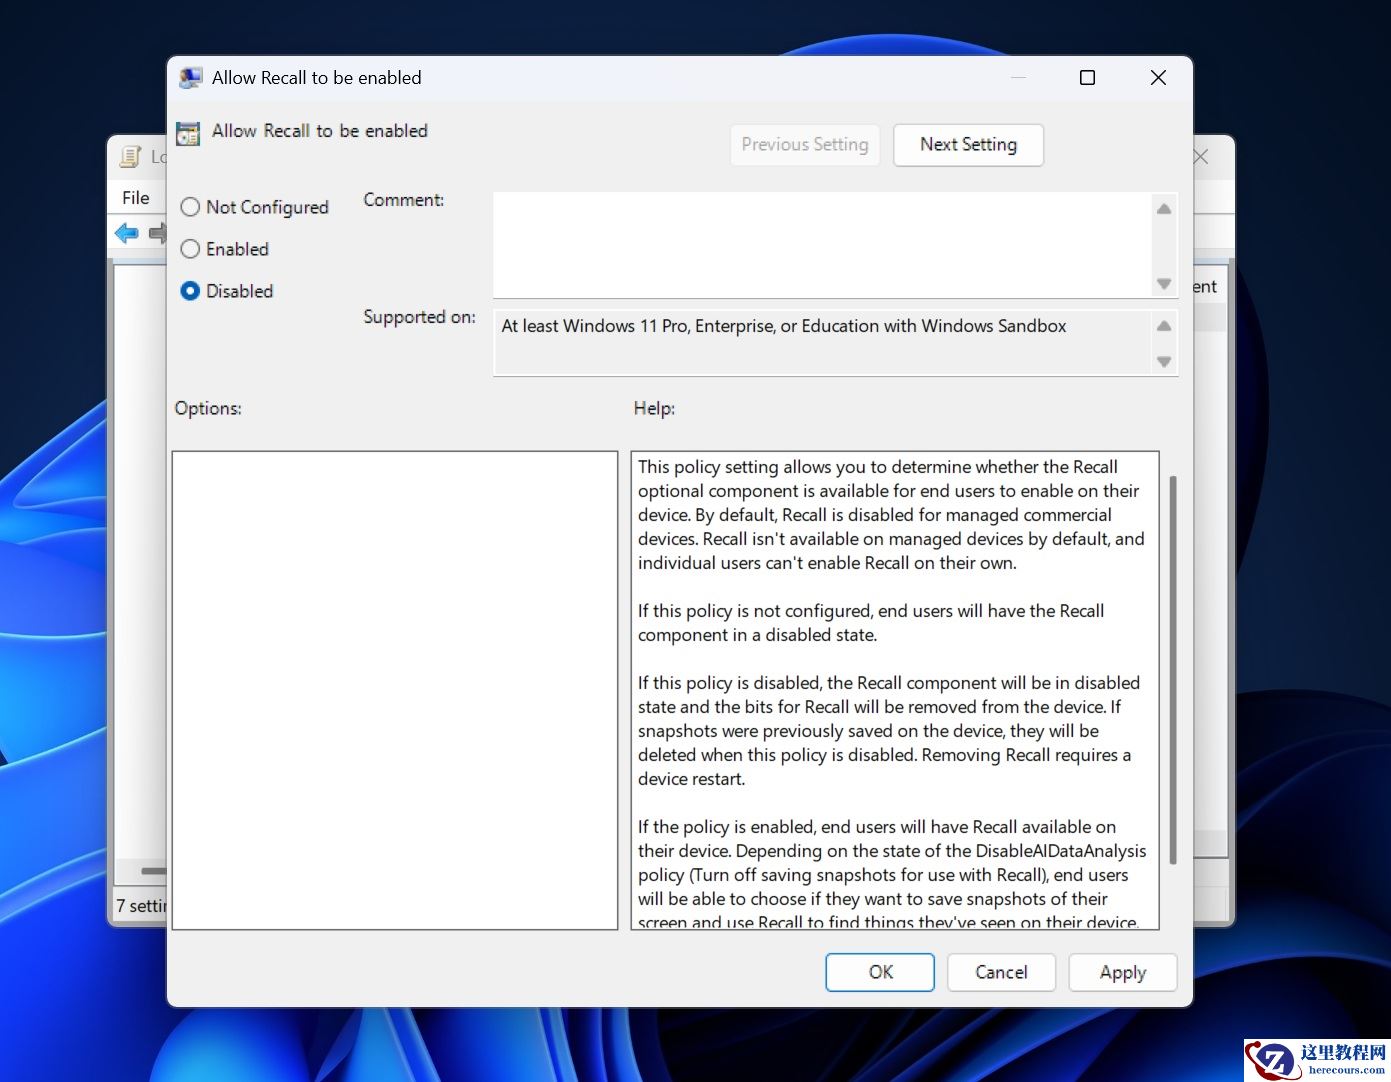The height and width of the screenshot is (1082, 1391).
Task: Click "Previous Setting" button
Action: pyautogui.click(x=804, y=145)
